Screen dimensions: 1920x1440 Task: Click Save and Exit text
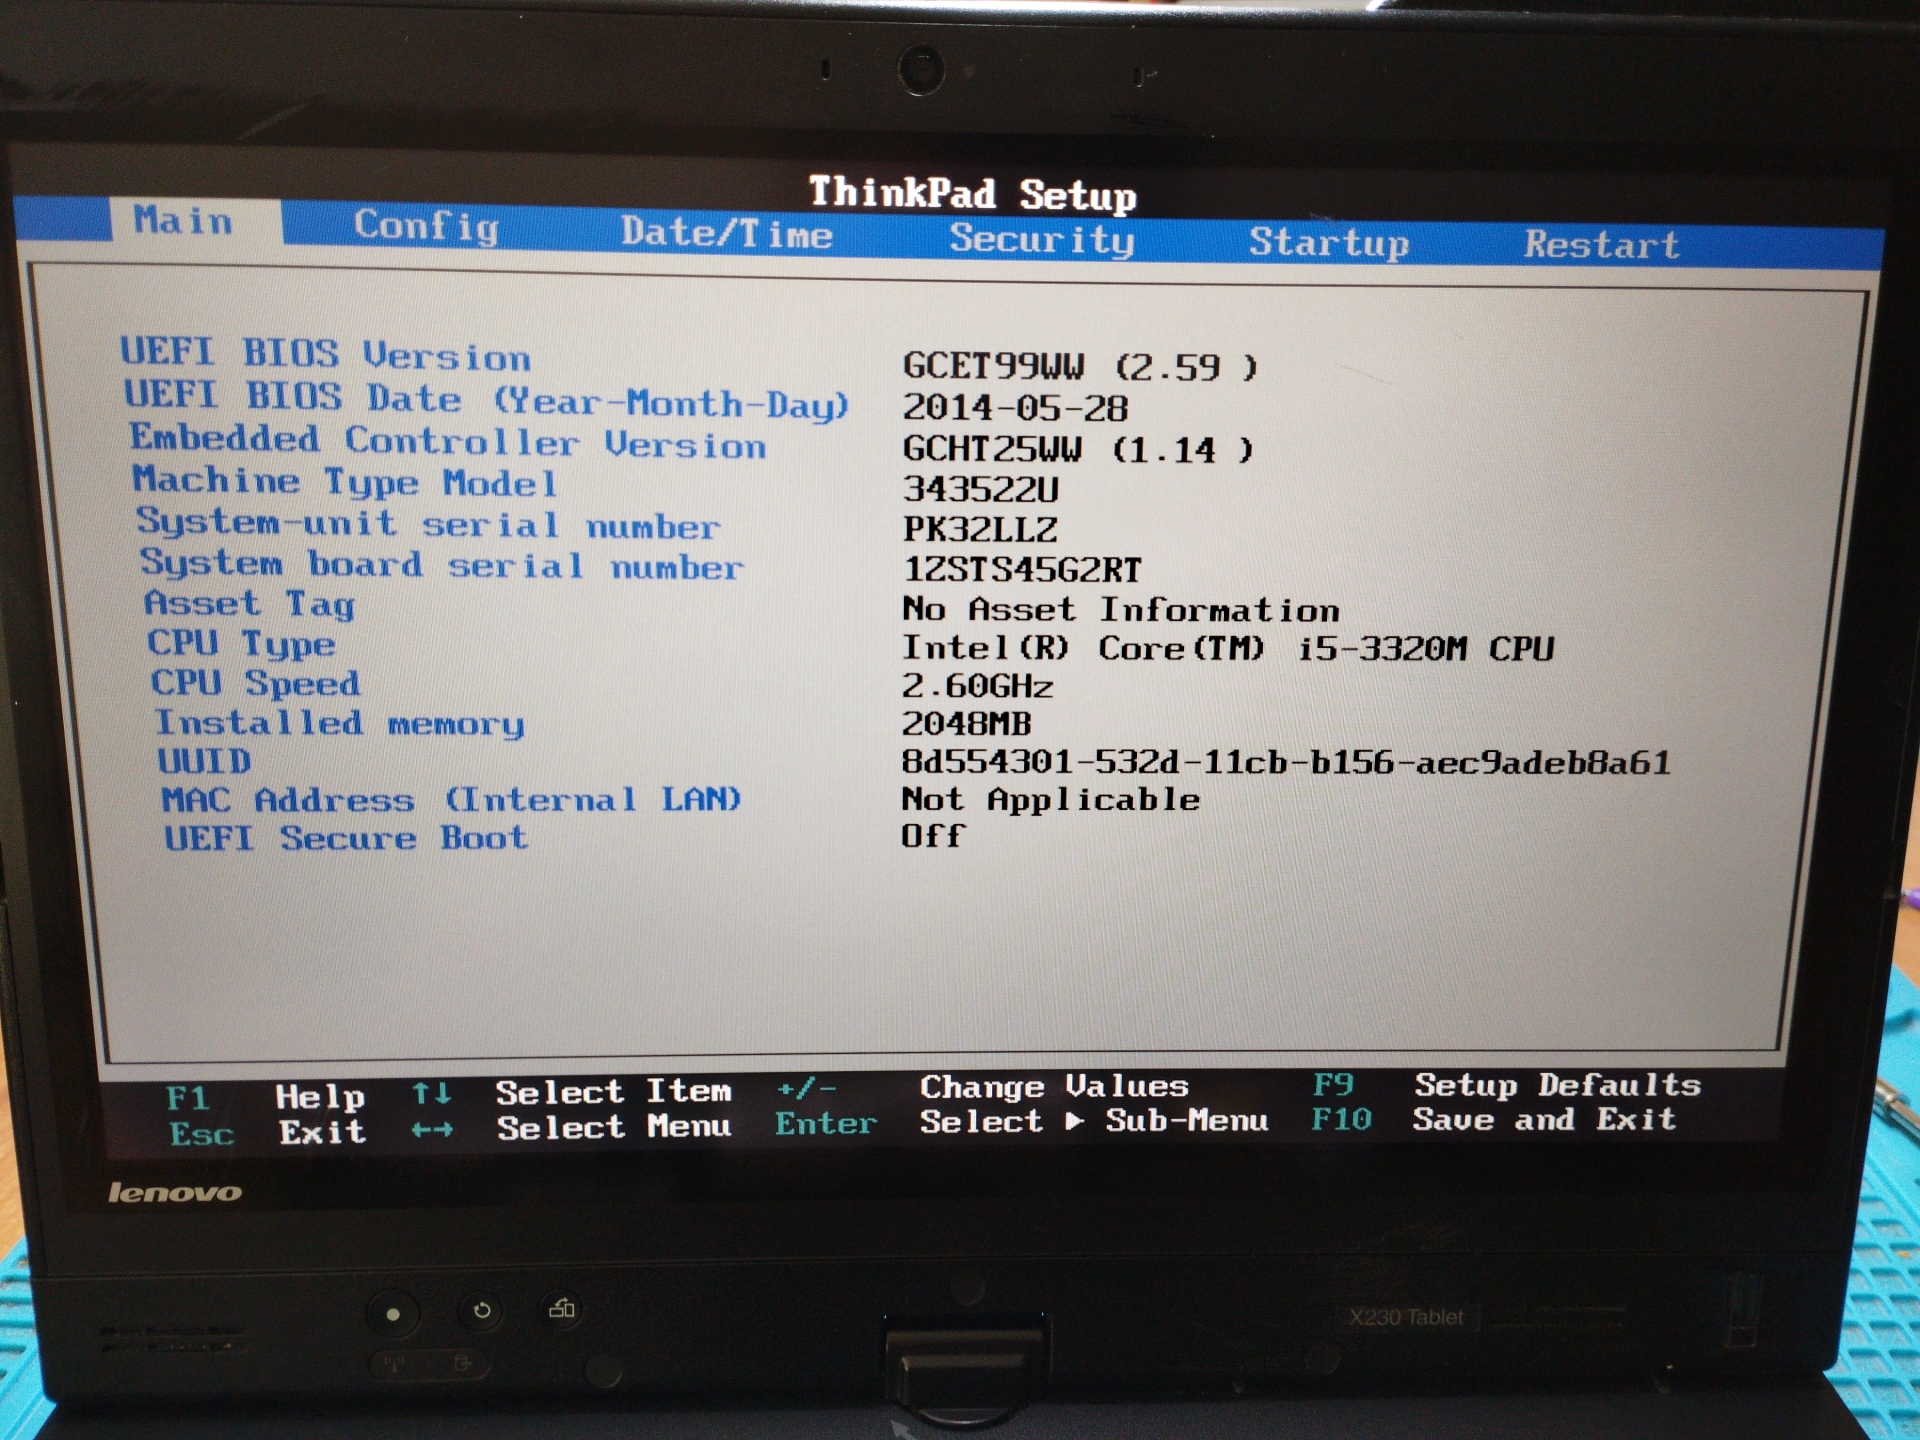[1545, 1119]
